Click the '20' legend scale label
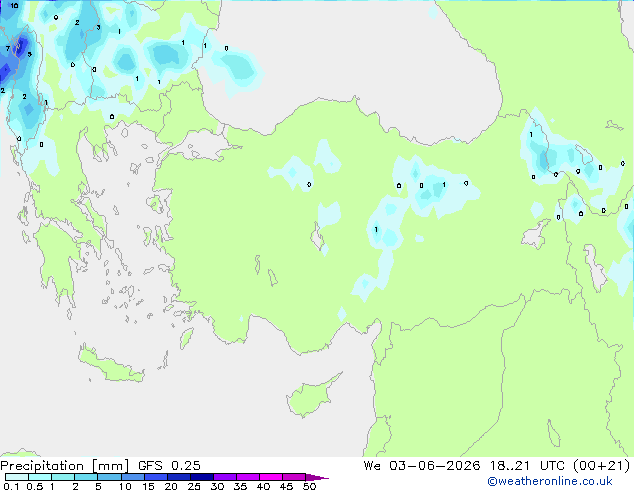Viewport: 634px width, 490px height. 171,486
